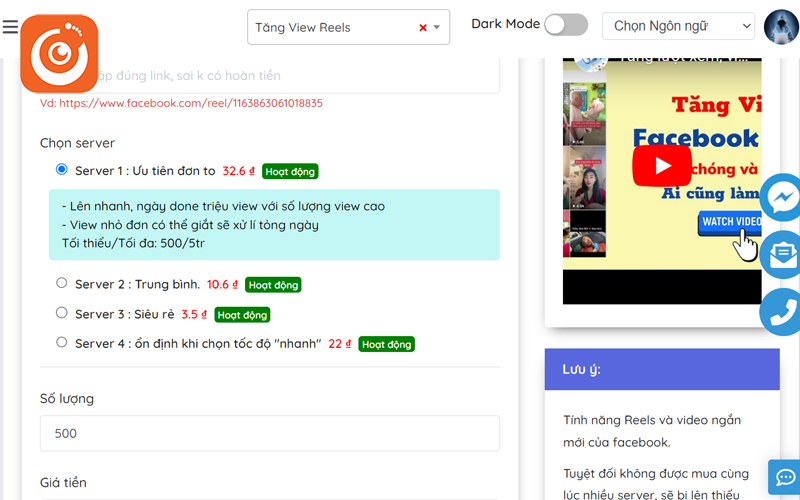Click the Lưu ý panel header
Screen dimensions: 800x500
click(662, 369)
